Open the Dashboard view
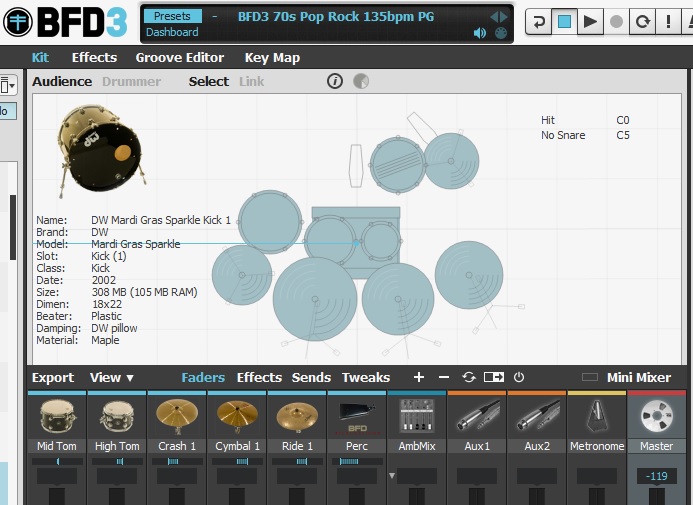The image size is (693, 505). click(172, 32)
